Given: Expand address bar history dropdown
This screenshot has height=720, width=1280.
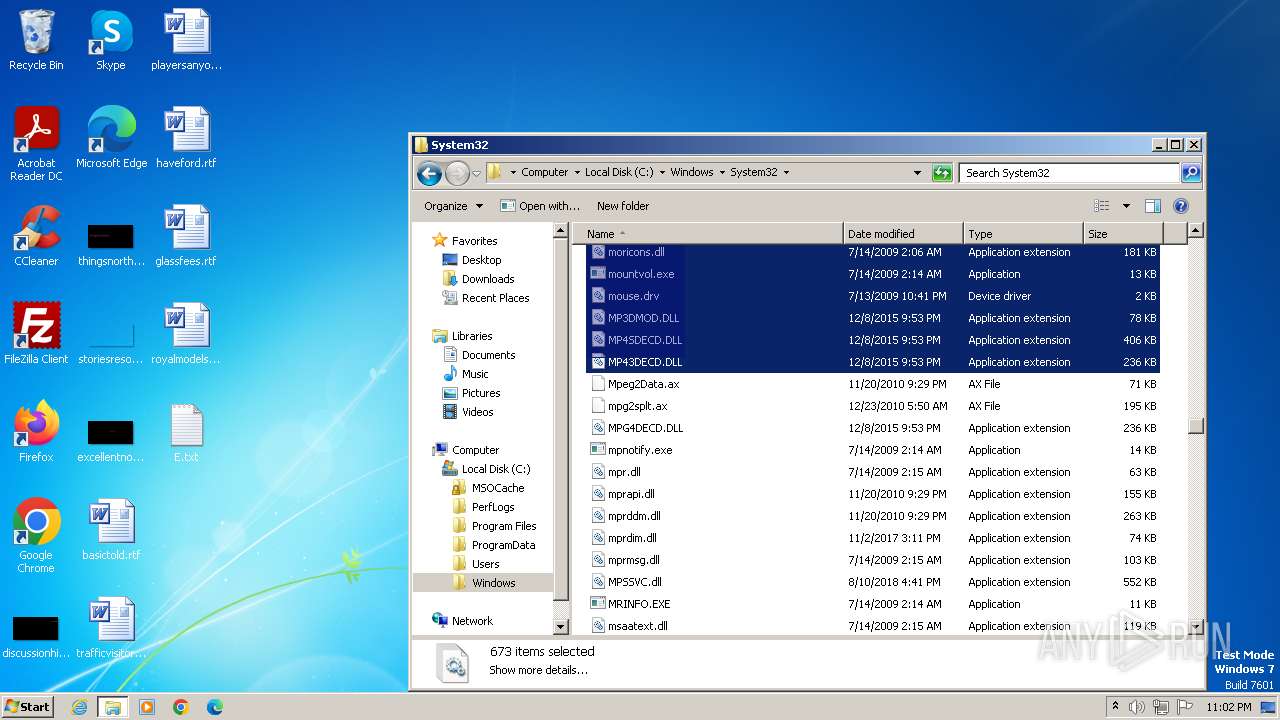Looking at the screenshot, I should click(917, 173).
